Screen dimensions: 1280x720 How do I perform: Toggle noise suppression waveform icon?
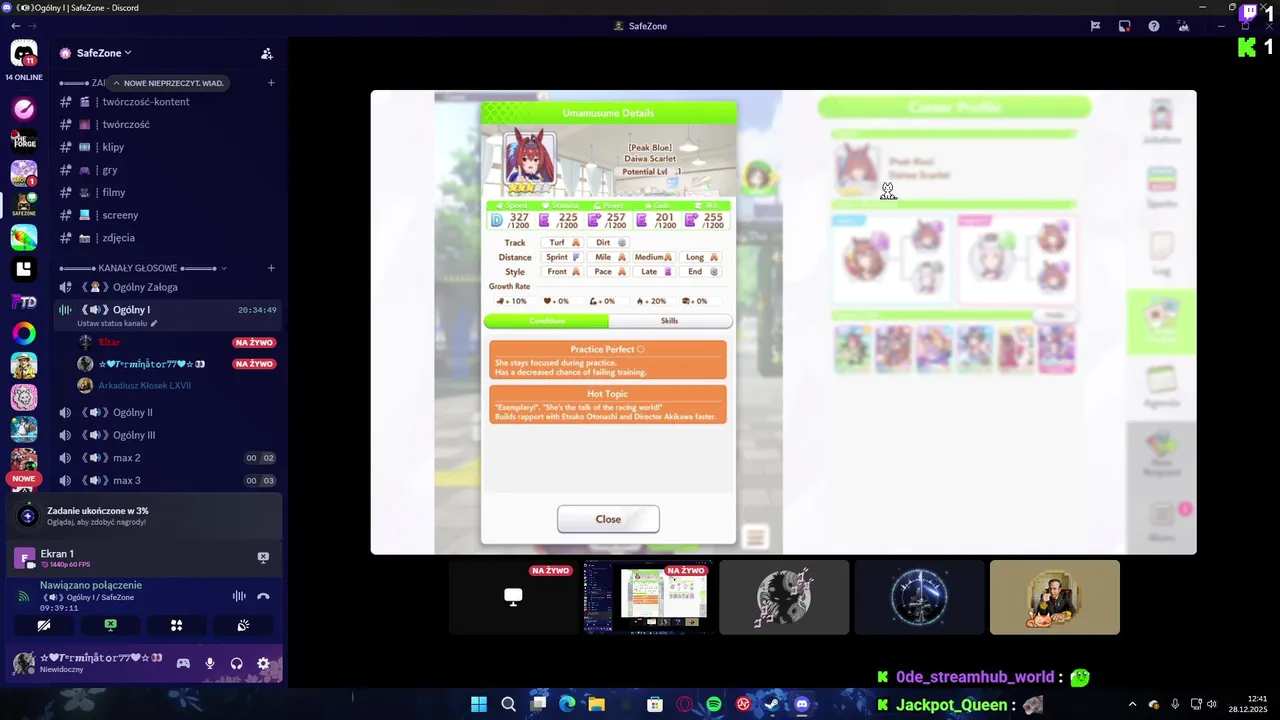[239, 596]
